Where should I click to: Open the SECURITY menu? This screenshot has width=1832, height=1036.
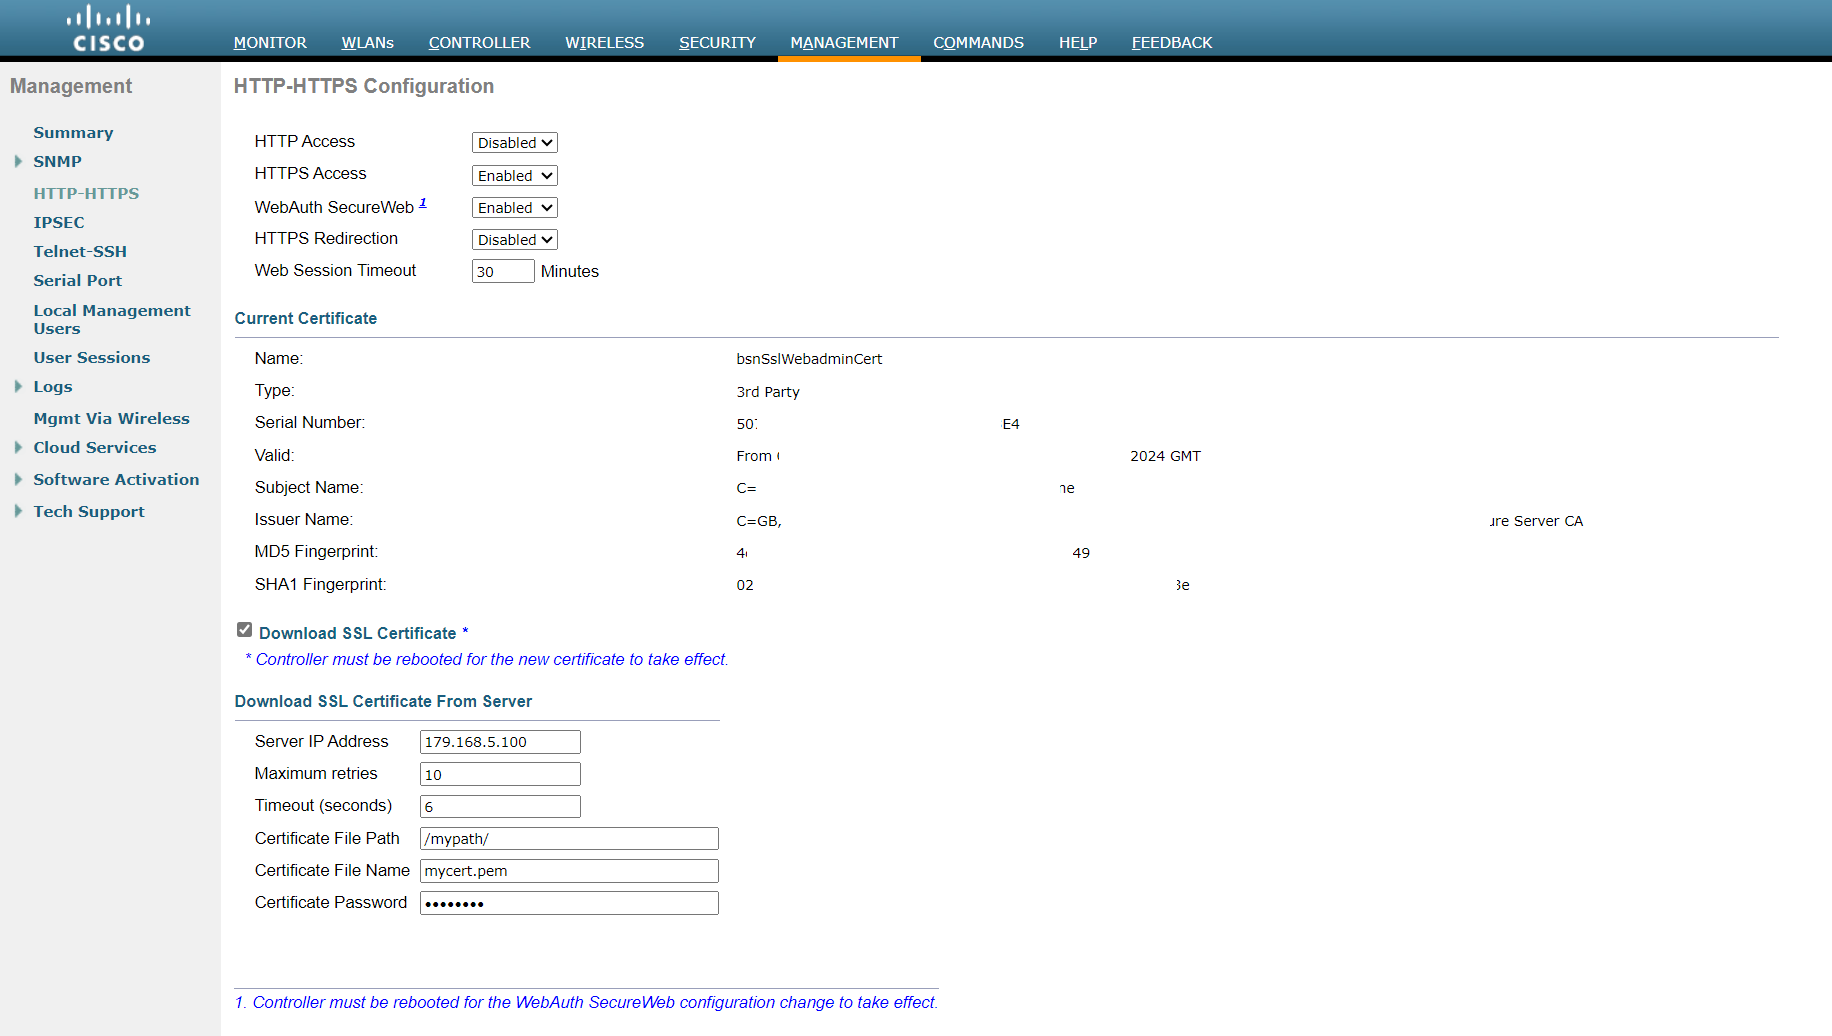(717, 42)
